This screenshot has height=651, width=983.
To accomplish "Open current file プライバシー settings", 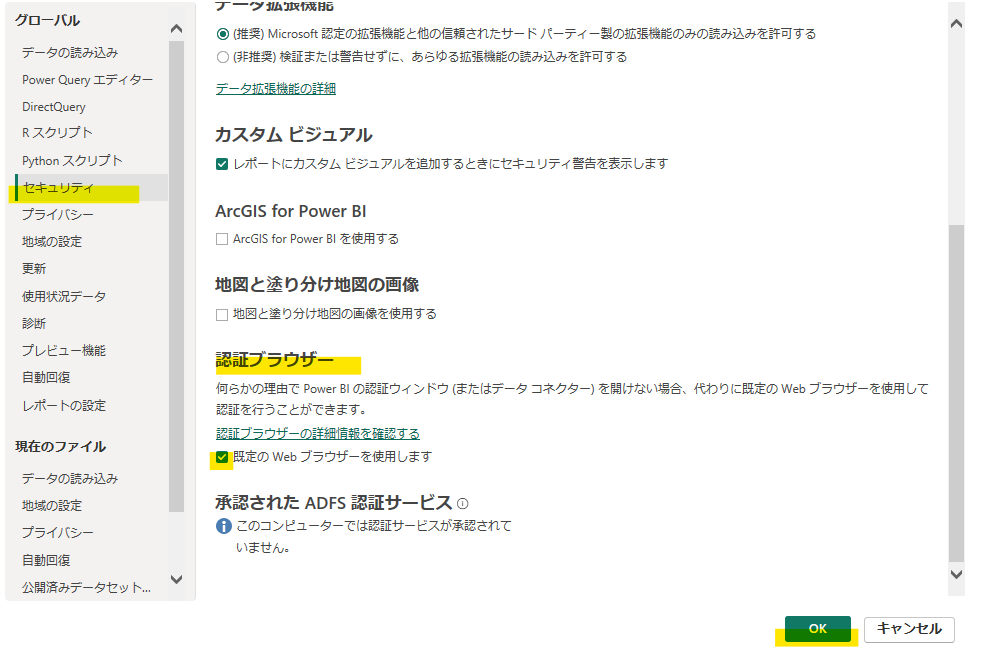I will coord(58,532).
